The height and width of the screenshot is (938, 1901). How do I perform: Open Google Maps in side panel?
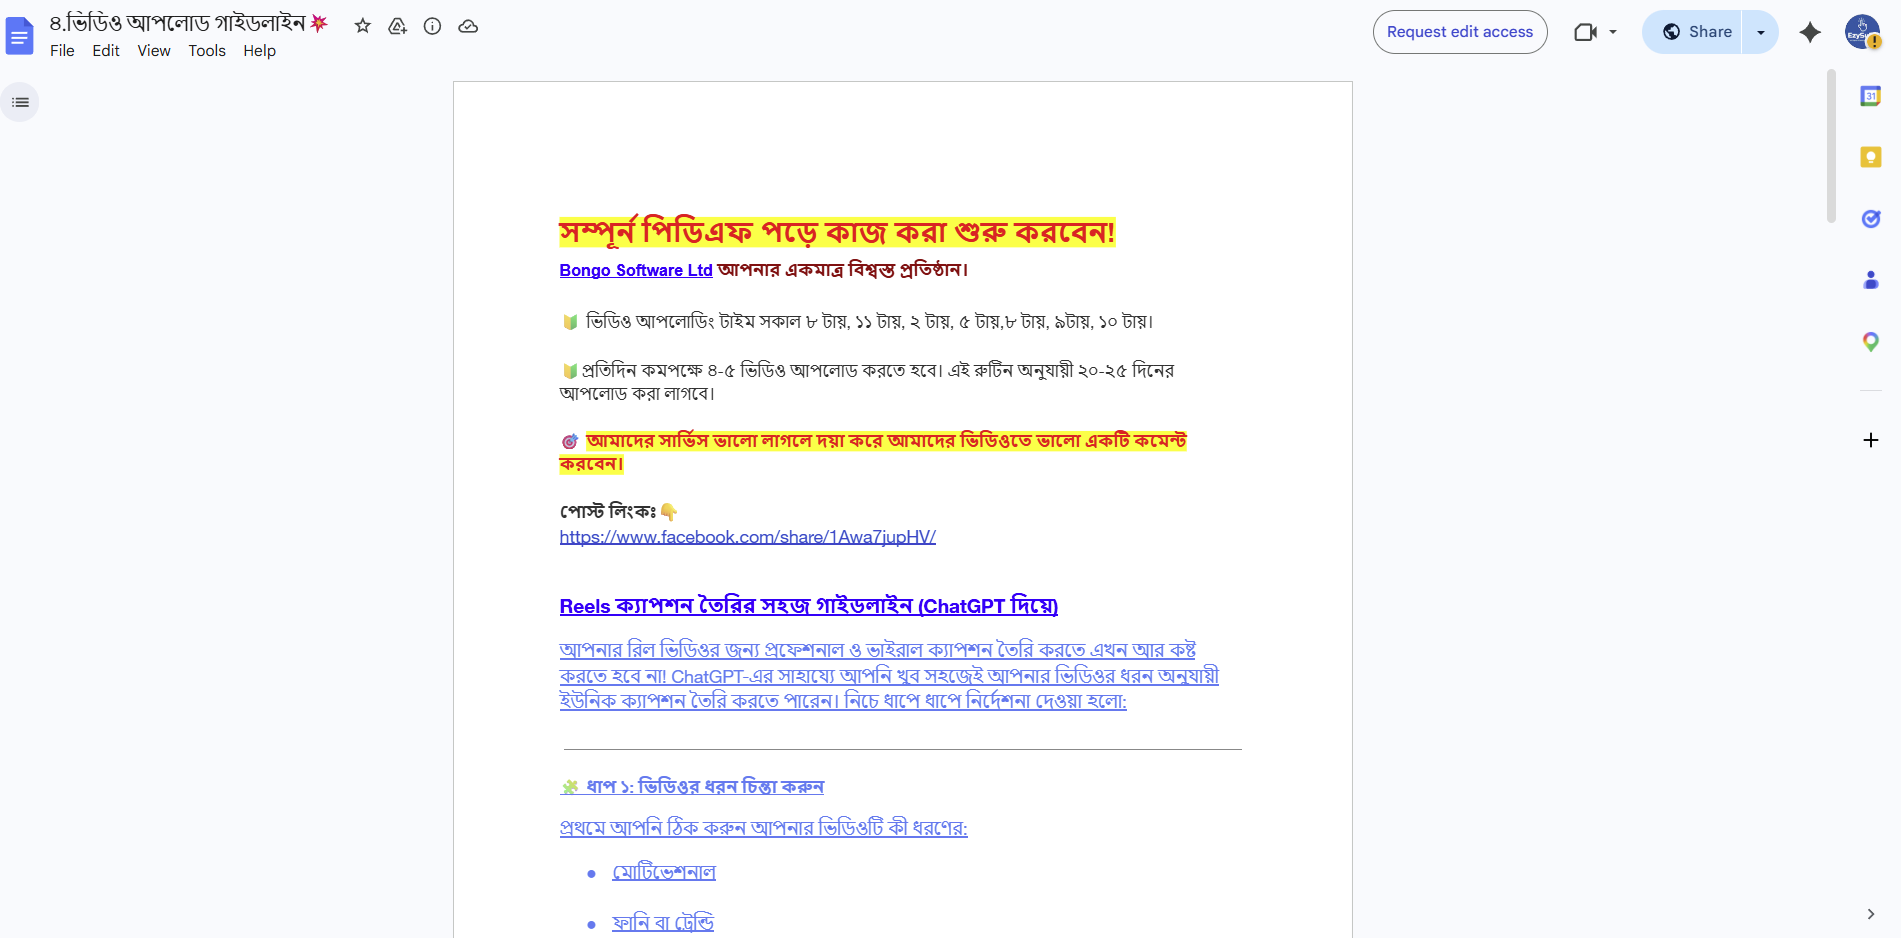coord(1870,342)
